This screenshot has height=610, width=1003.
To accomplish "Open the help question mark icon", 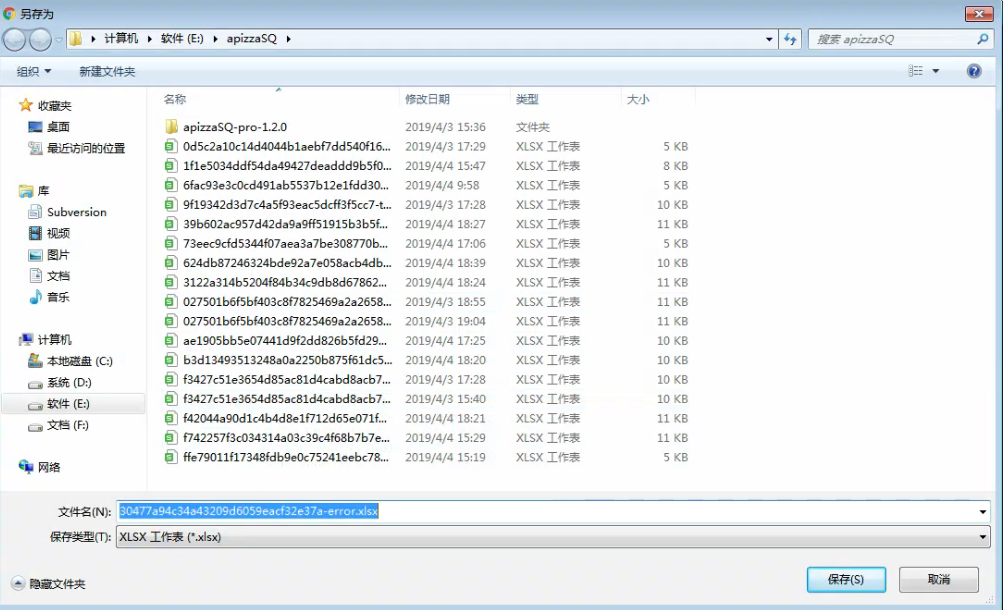I will pos(974,71).
